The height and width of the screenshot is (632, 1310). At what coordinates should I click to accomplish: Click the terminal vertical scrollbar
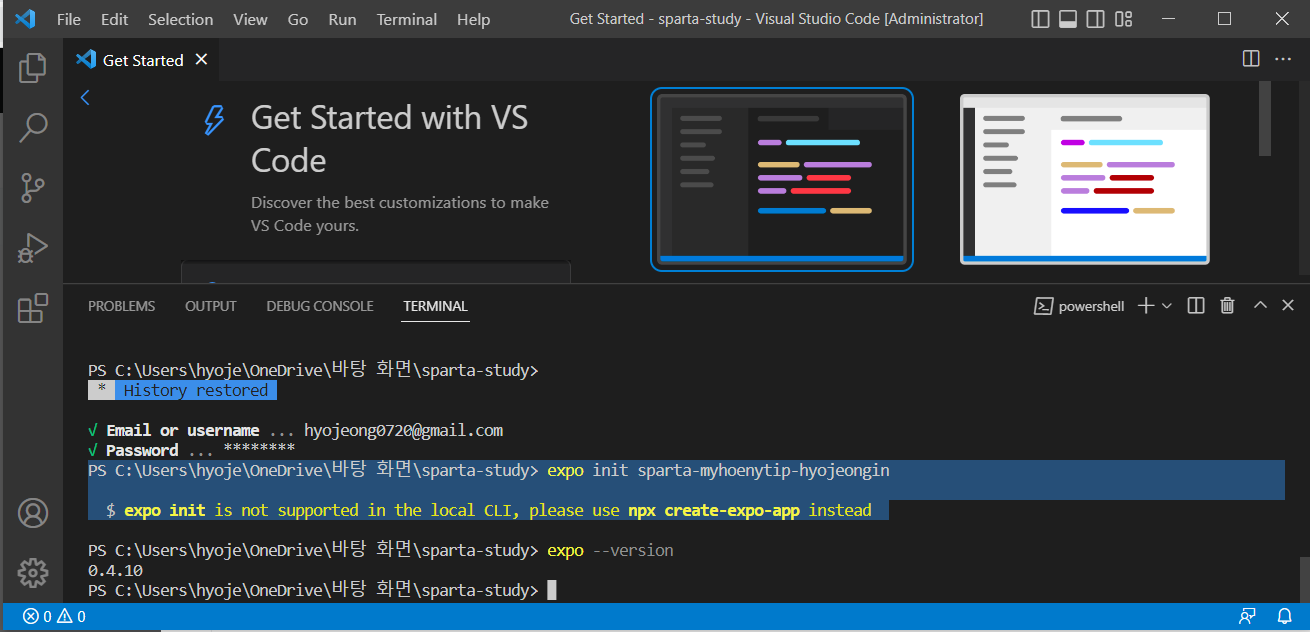pyautogui.click(x=1303, y=578)
